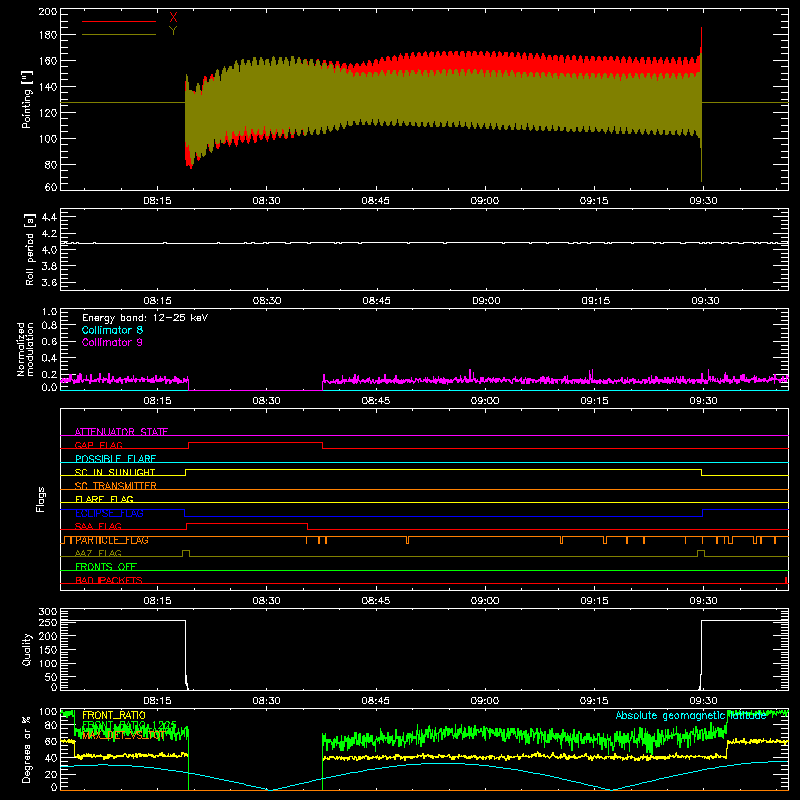Click the olive flag label below PARTICLE_FLAG
This screenshot has height=800, width=800.
98,553
